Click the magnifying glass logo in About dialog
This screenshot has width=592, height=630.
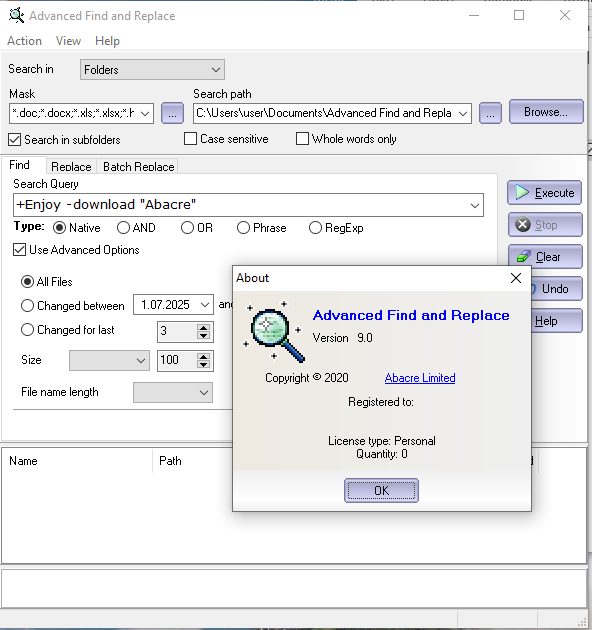point(274,331)
